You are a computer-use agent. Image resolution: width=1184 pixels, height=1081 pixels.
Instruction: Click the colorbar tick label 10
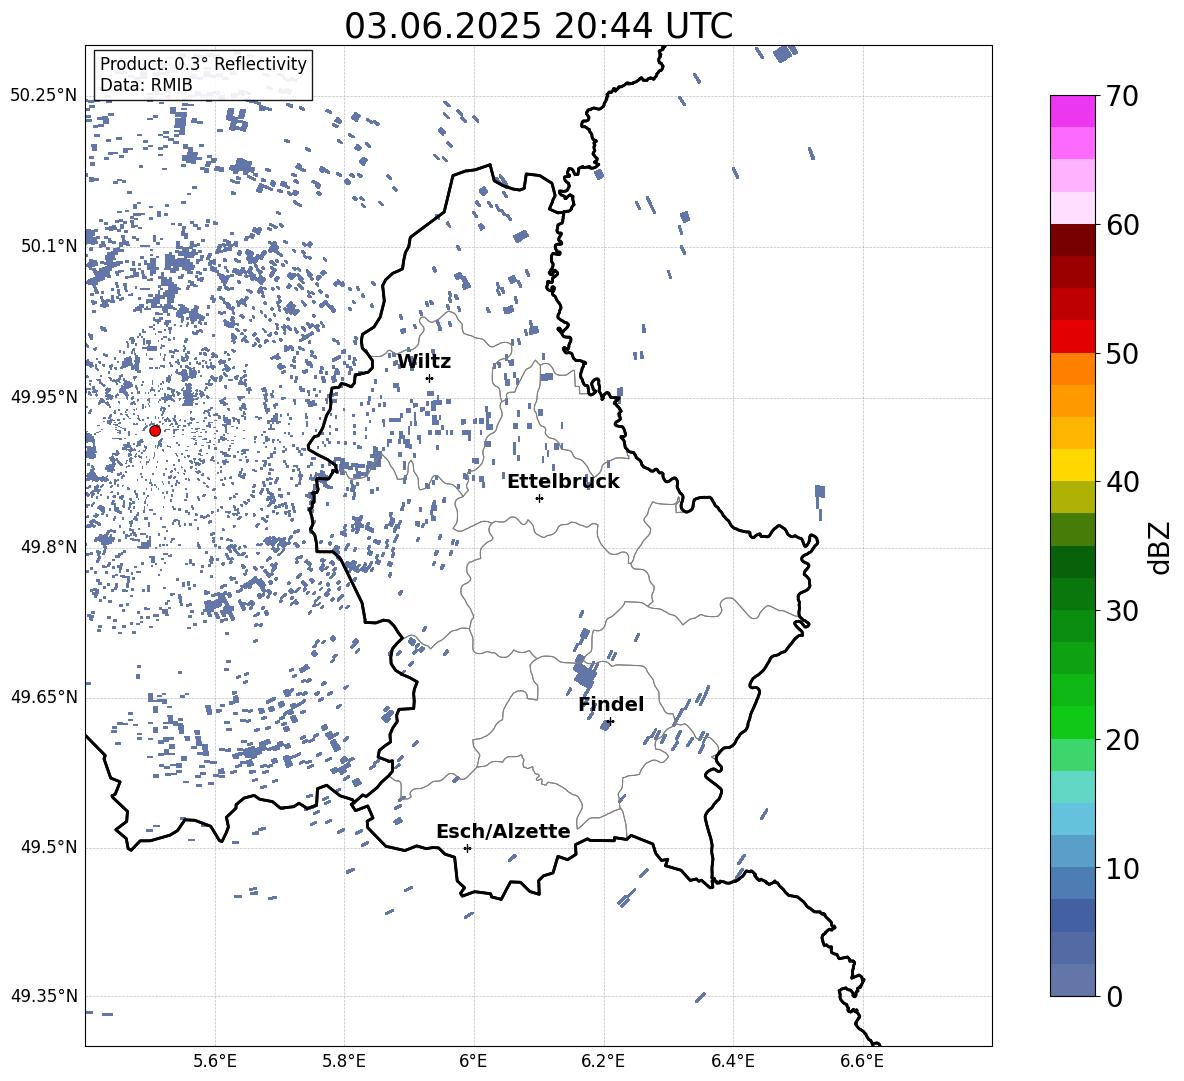click(x=1122, y=868)
